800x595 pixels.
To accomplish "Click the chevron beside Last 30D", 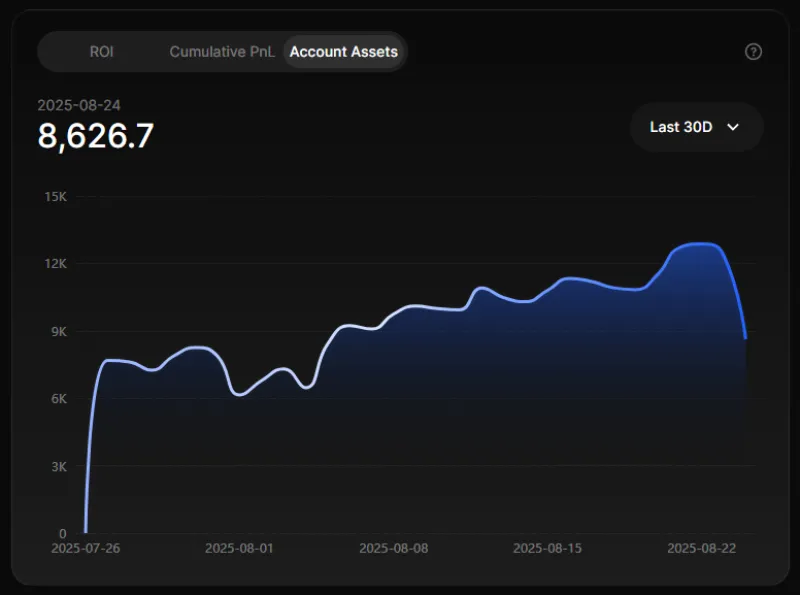I will 733,127.
